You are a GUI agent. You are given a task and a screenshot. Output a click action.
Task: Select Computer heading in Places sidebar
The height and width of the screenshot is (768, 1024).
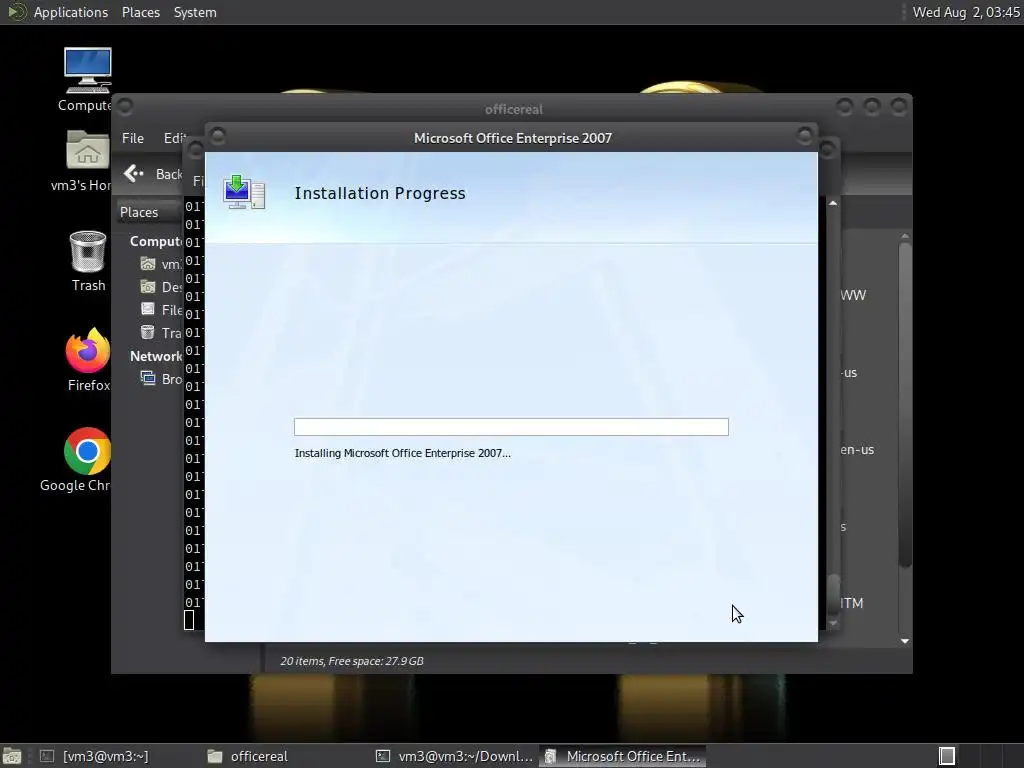pos(155,241)
